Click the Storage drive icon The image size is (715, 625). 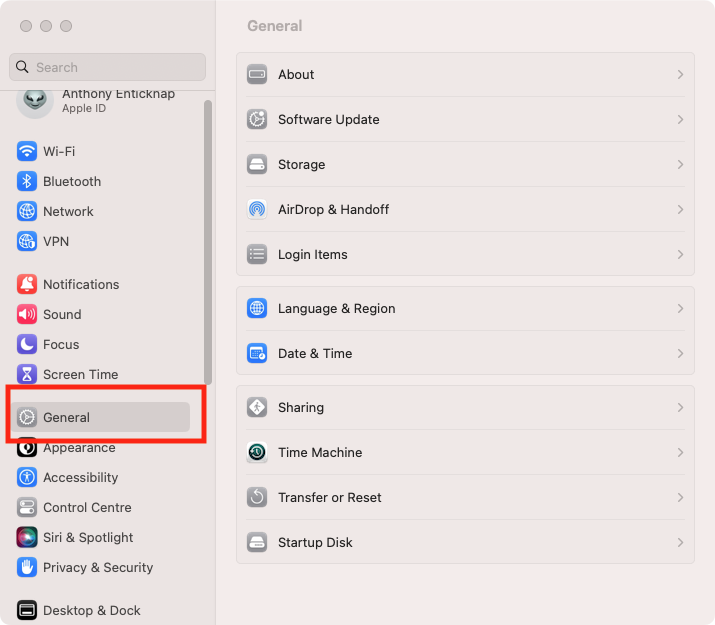click(257, 165)
